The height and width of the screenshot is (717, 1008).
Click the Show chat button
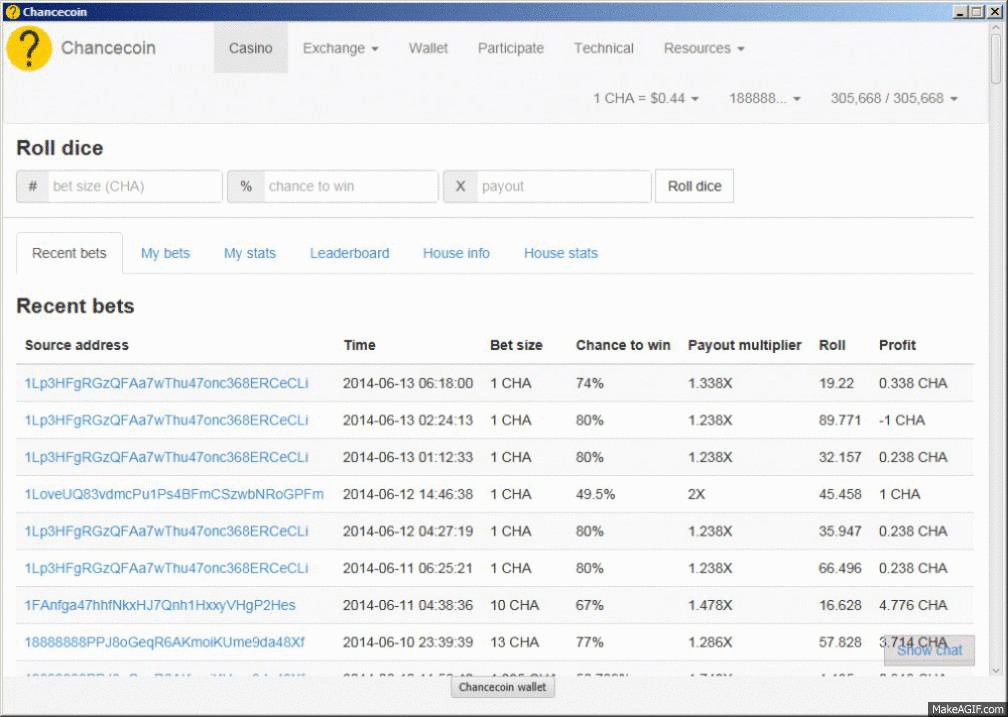tap(930, 651)
